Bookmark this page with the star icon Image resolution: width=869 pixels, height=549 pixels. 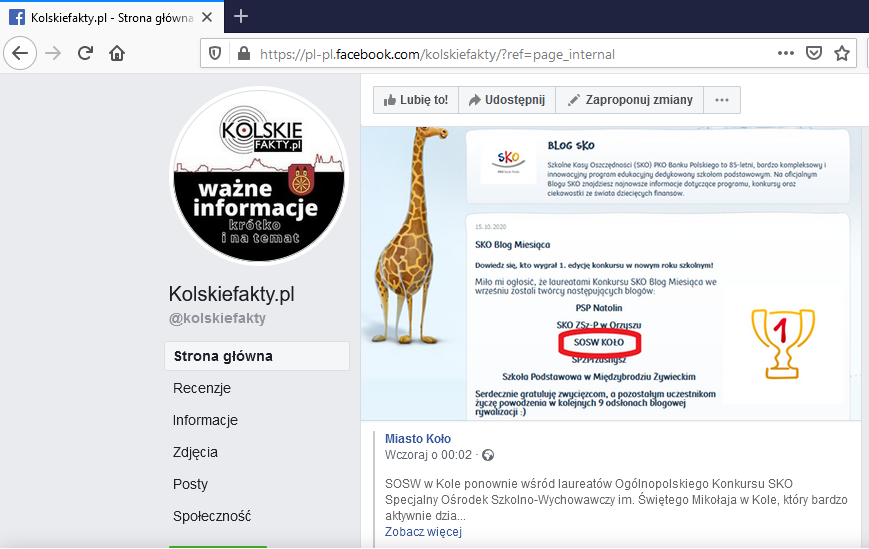click(842, 53)
